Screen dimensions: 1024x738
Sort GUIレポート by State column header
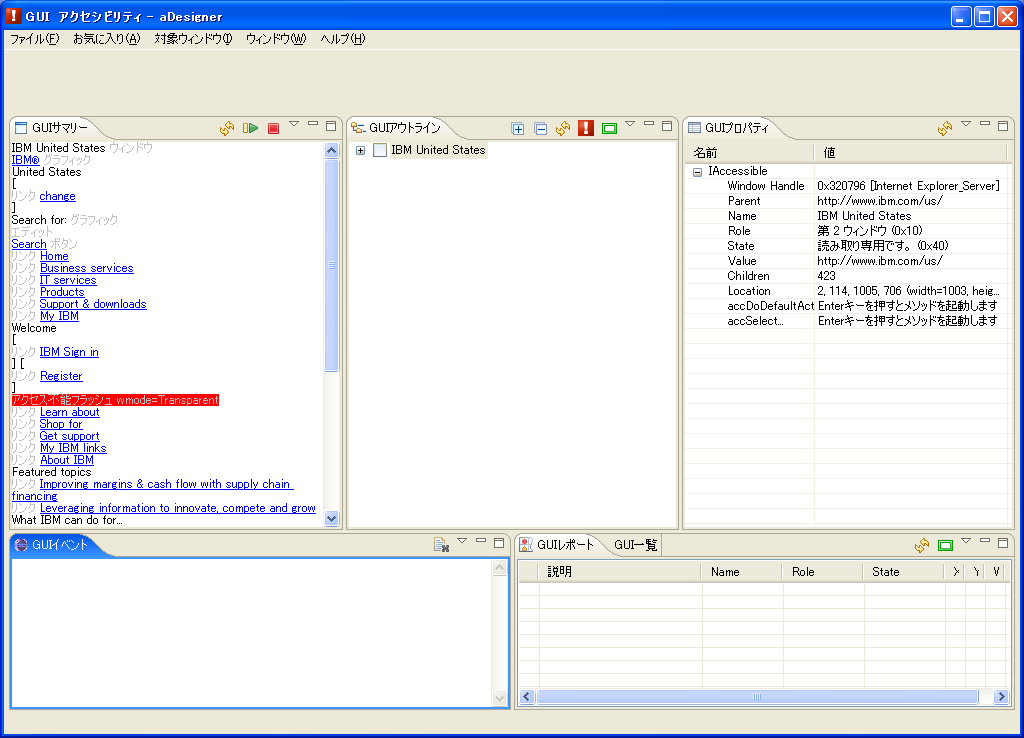click(904, 572)
